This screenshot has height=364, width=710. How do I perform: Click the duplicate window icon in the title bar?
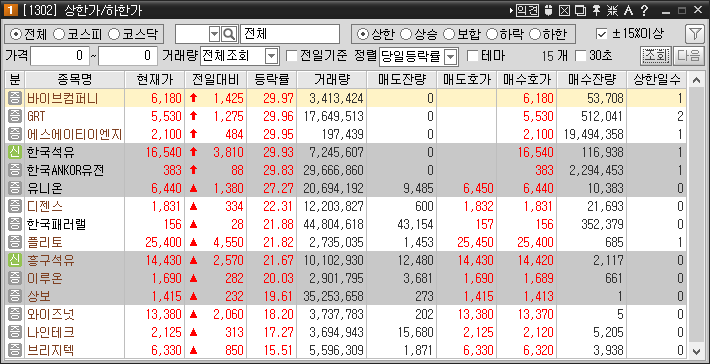(581, 10)
